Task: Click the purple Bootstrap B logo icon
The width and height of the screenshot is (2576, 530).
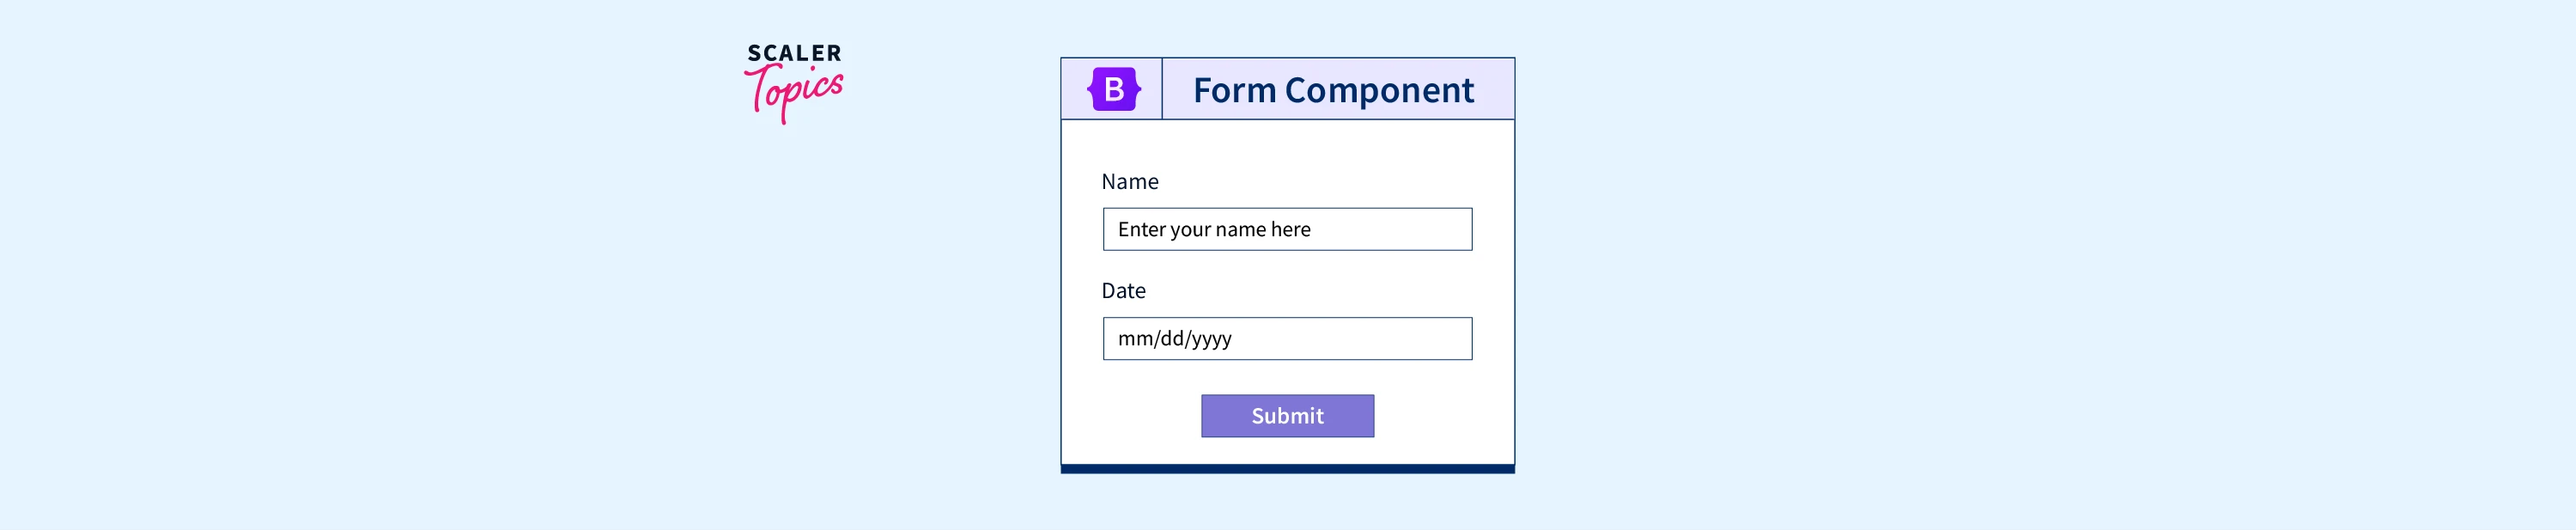Action: click(1113, 89)
